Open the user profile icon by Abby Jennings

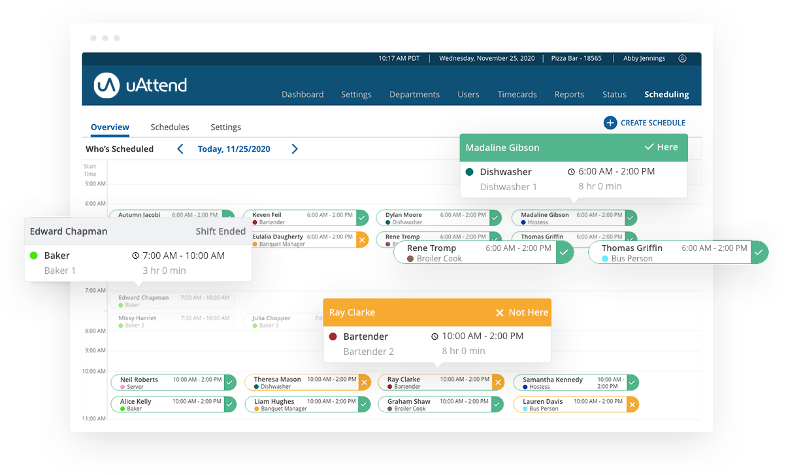(x=682, y=59)
